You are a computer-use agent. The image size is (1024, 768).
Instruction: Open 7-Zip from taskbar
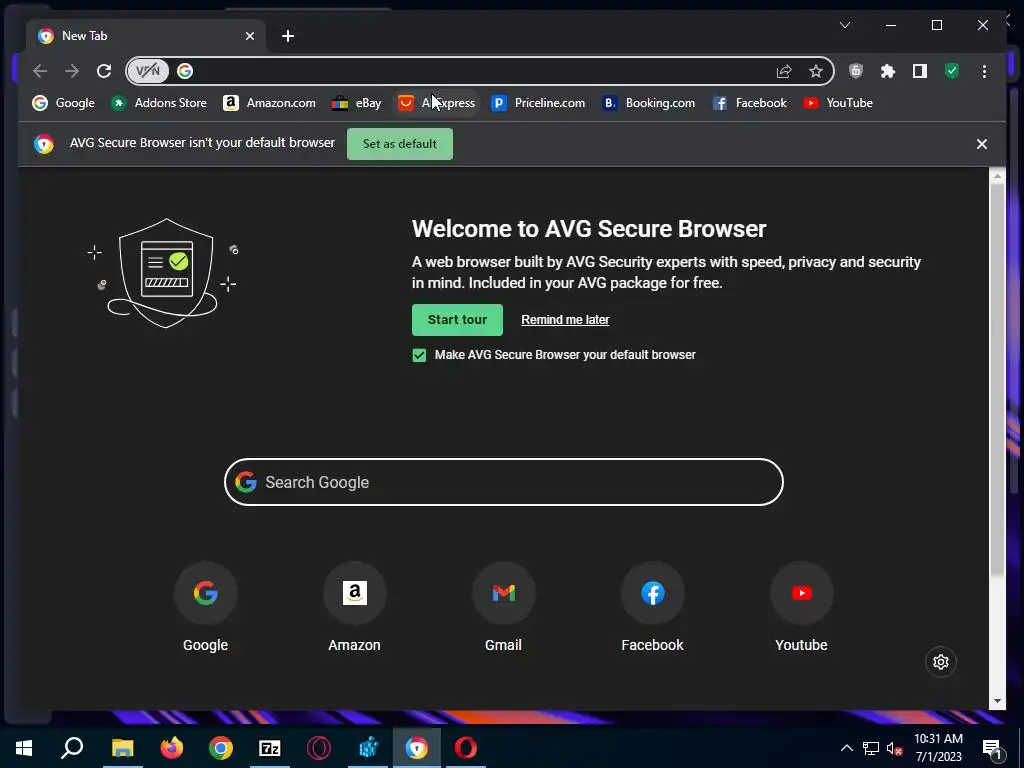pyautogui.click(x=270, y=748)
